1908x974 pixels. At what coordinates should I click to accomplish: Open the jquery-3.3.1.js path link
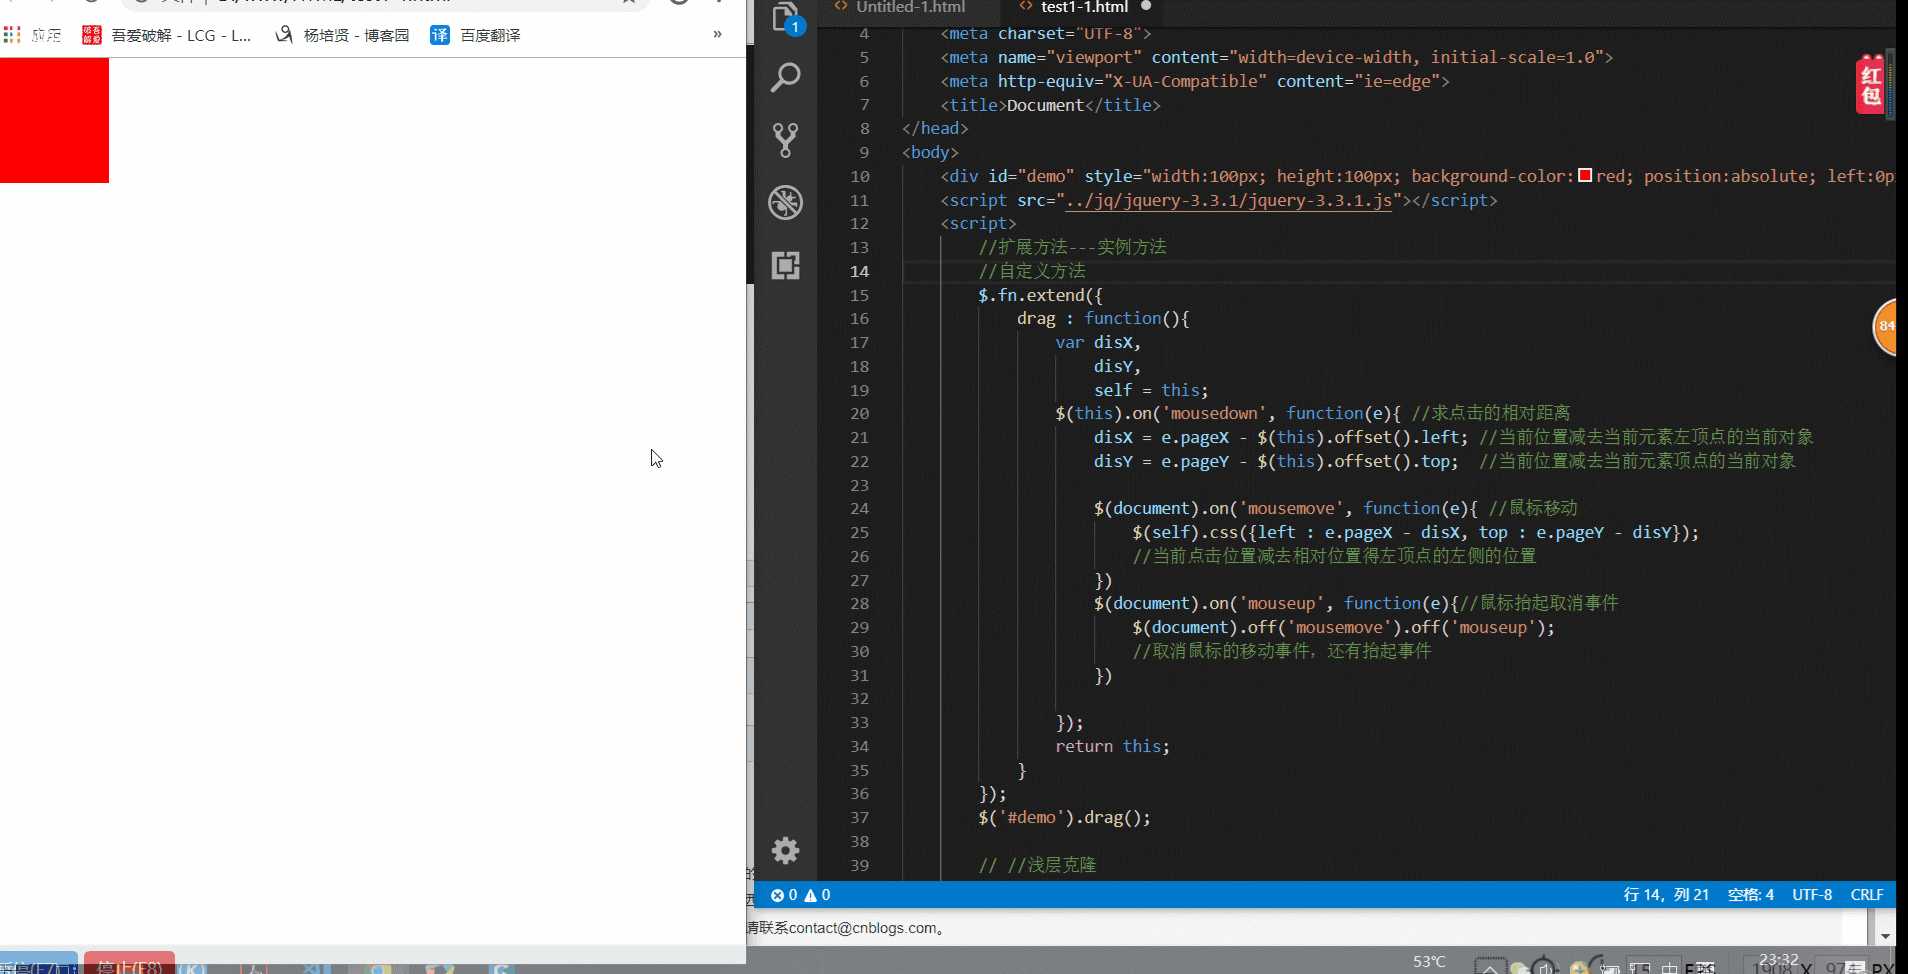pyautogui.click(x=1229, y=200)
